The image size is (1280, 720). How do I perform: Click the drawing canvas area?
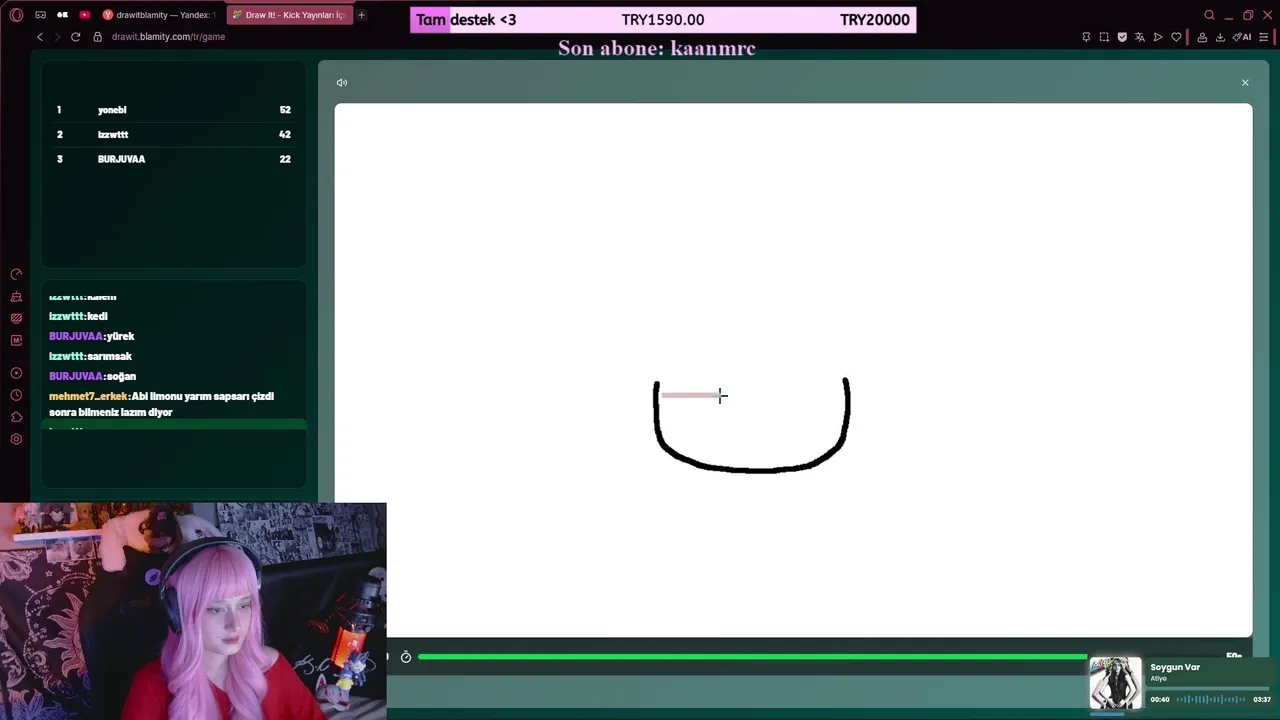[x=793, y=370]
